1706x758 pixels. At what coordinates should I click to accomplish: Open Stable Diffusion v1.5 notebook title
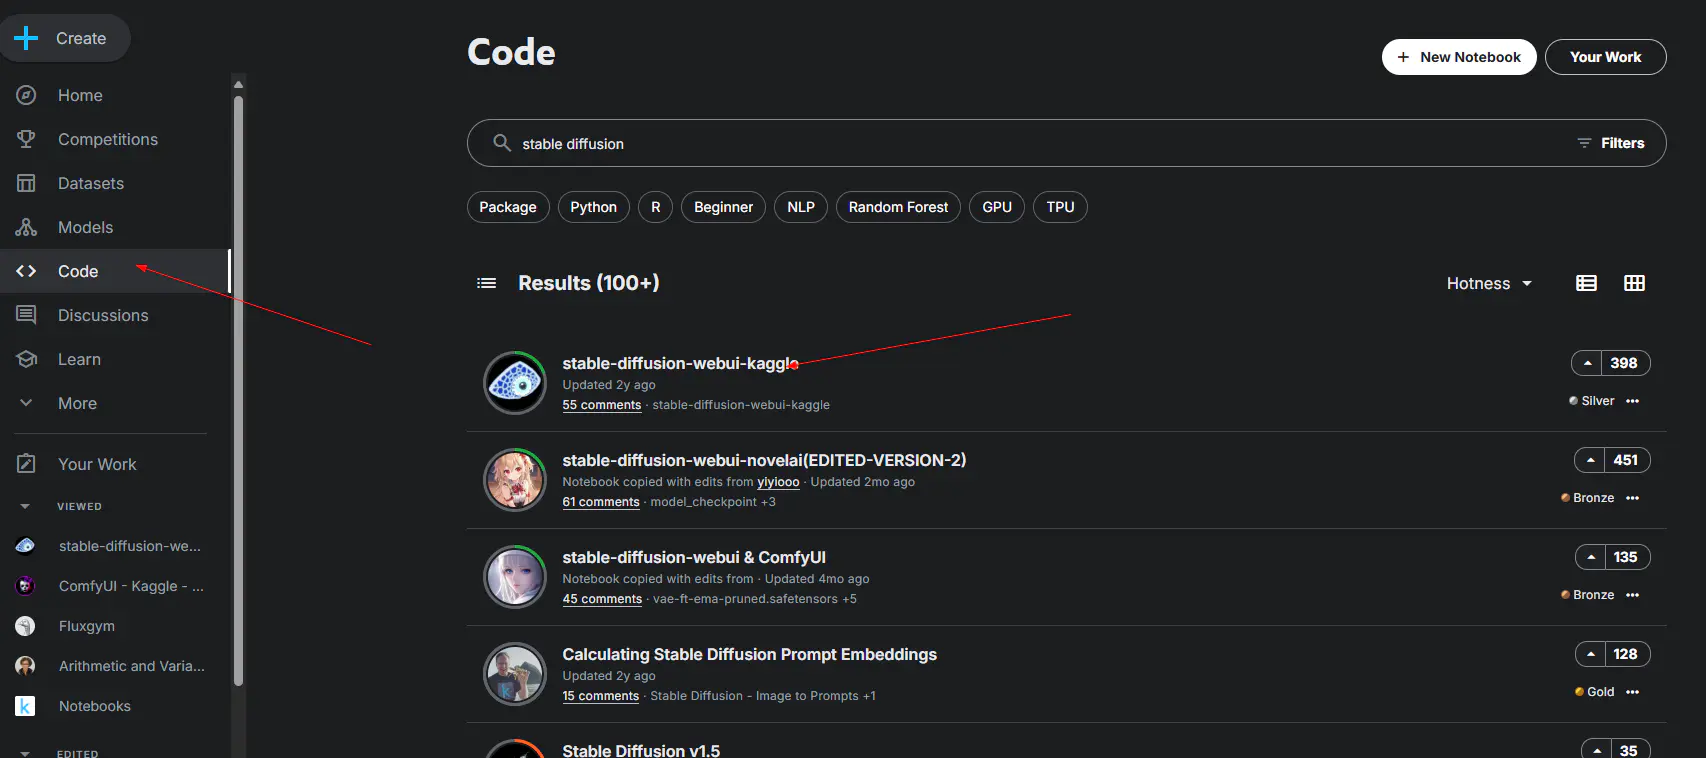pos(641,750)
